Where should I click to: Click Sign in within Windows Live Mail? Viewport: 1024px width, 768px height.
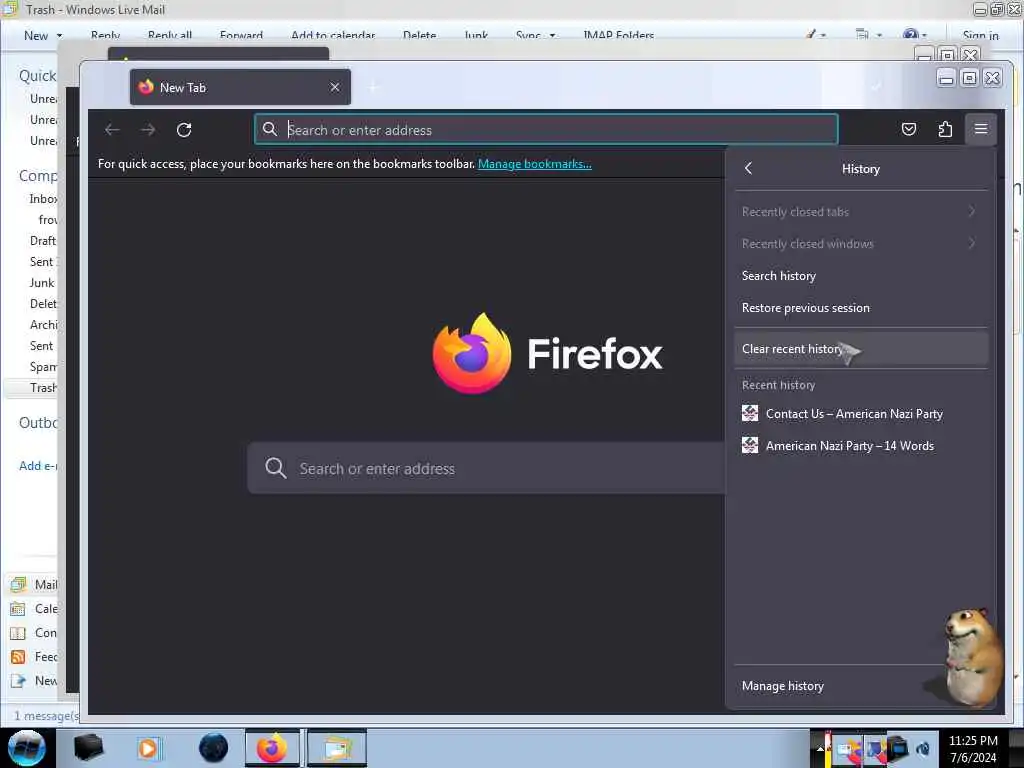coord(980,35)
